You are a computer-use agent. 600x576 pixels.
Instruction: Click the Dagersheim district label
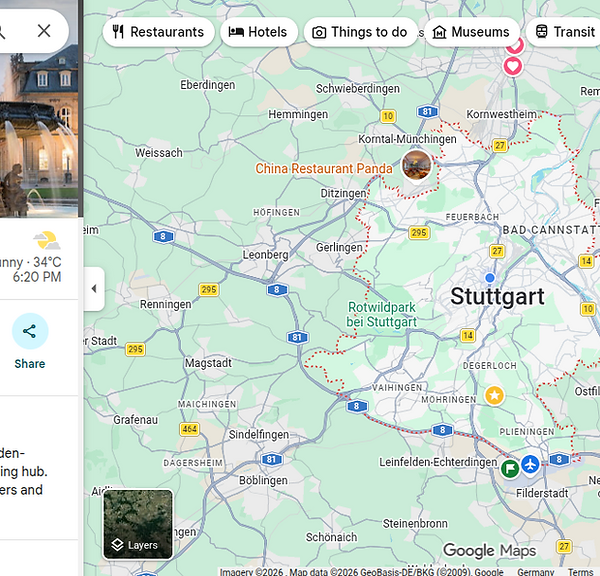click(x=193, y=463)
